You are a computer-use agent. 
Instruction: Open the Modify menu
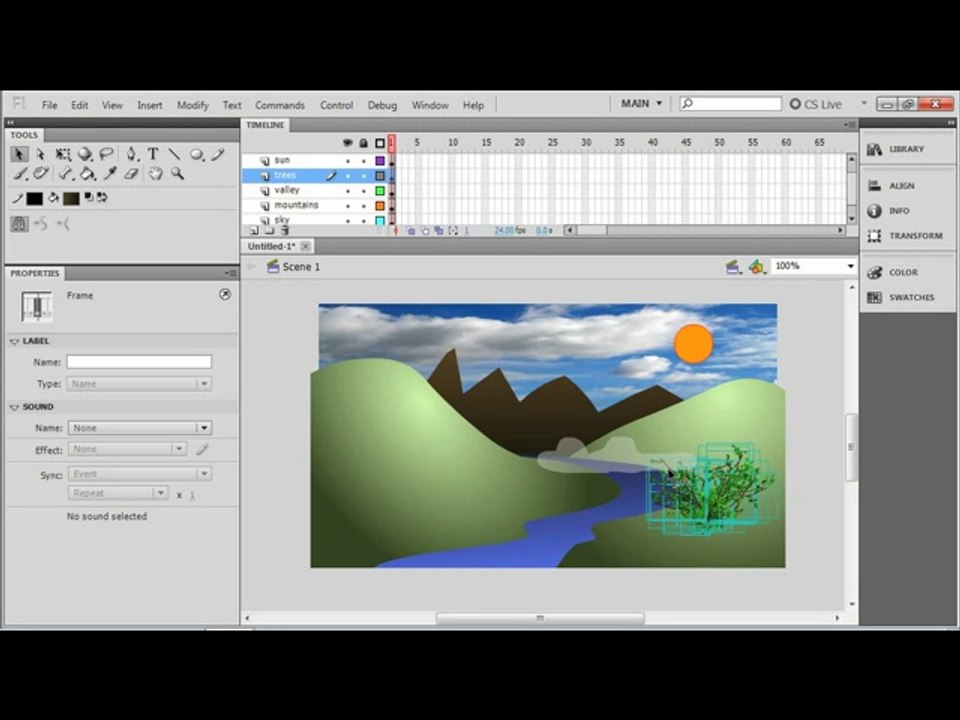tap(193, 105)
